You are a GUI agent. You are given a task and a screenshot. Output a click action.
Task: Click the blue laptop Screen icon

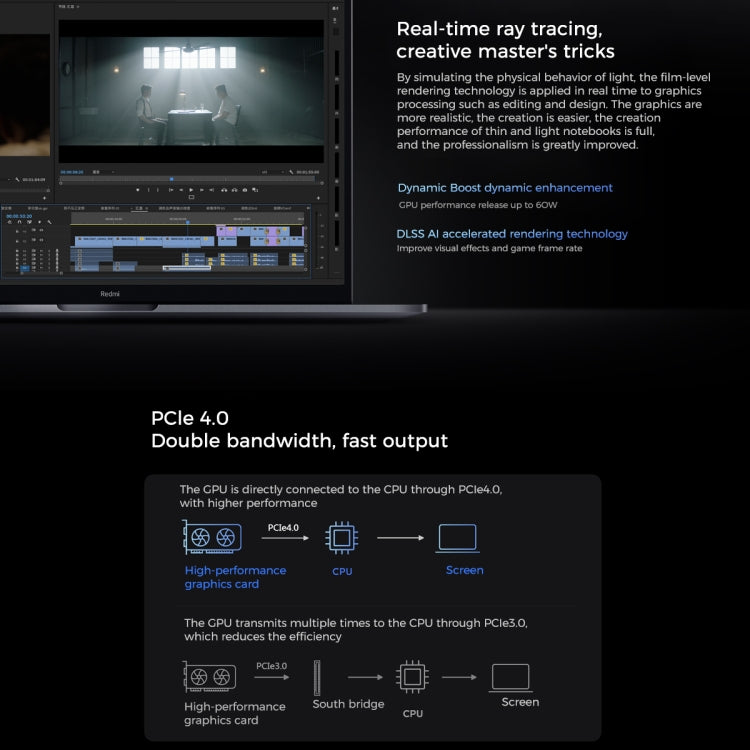coord(457,538)
